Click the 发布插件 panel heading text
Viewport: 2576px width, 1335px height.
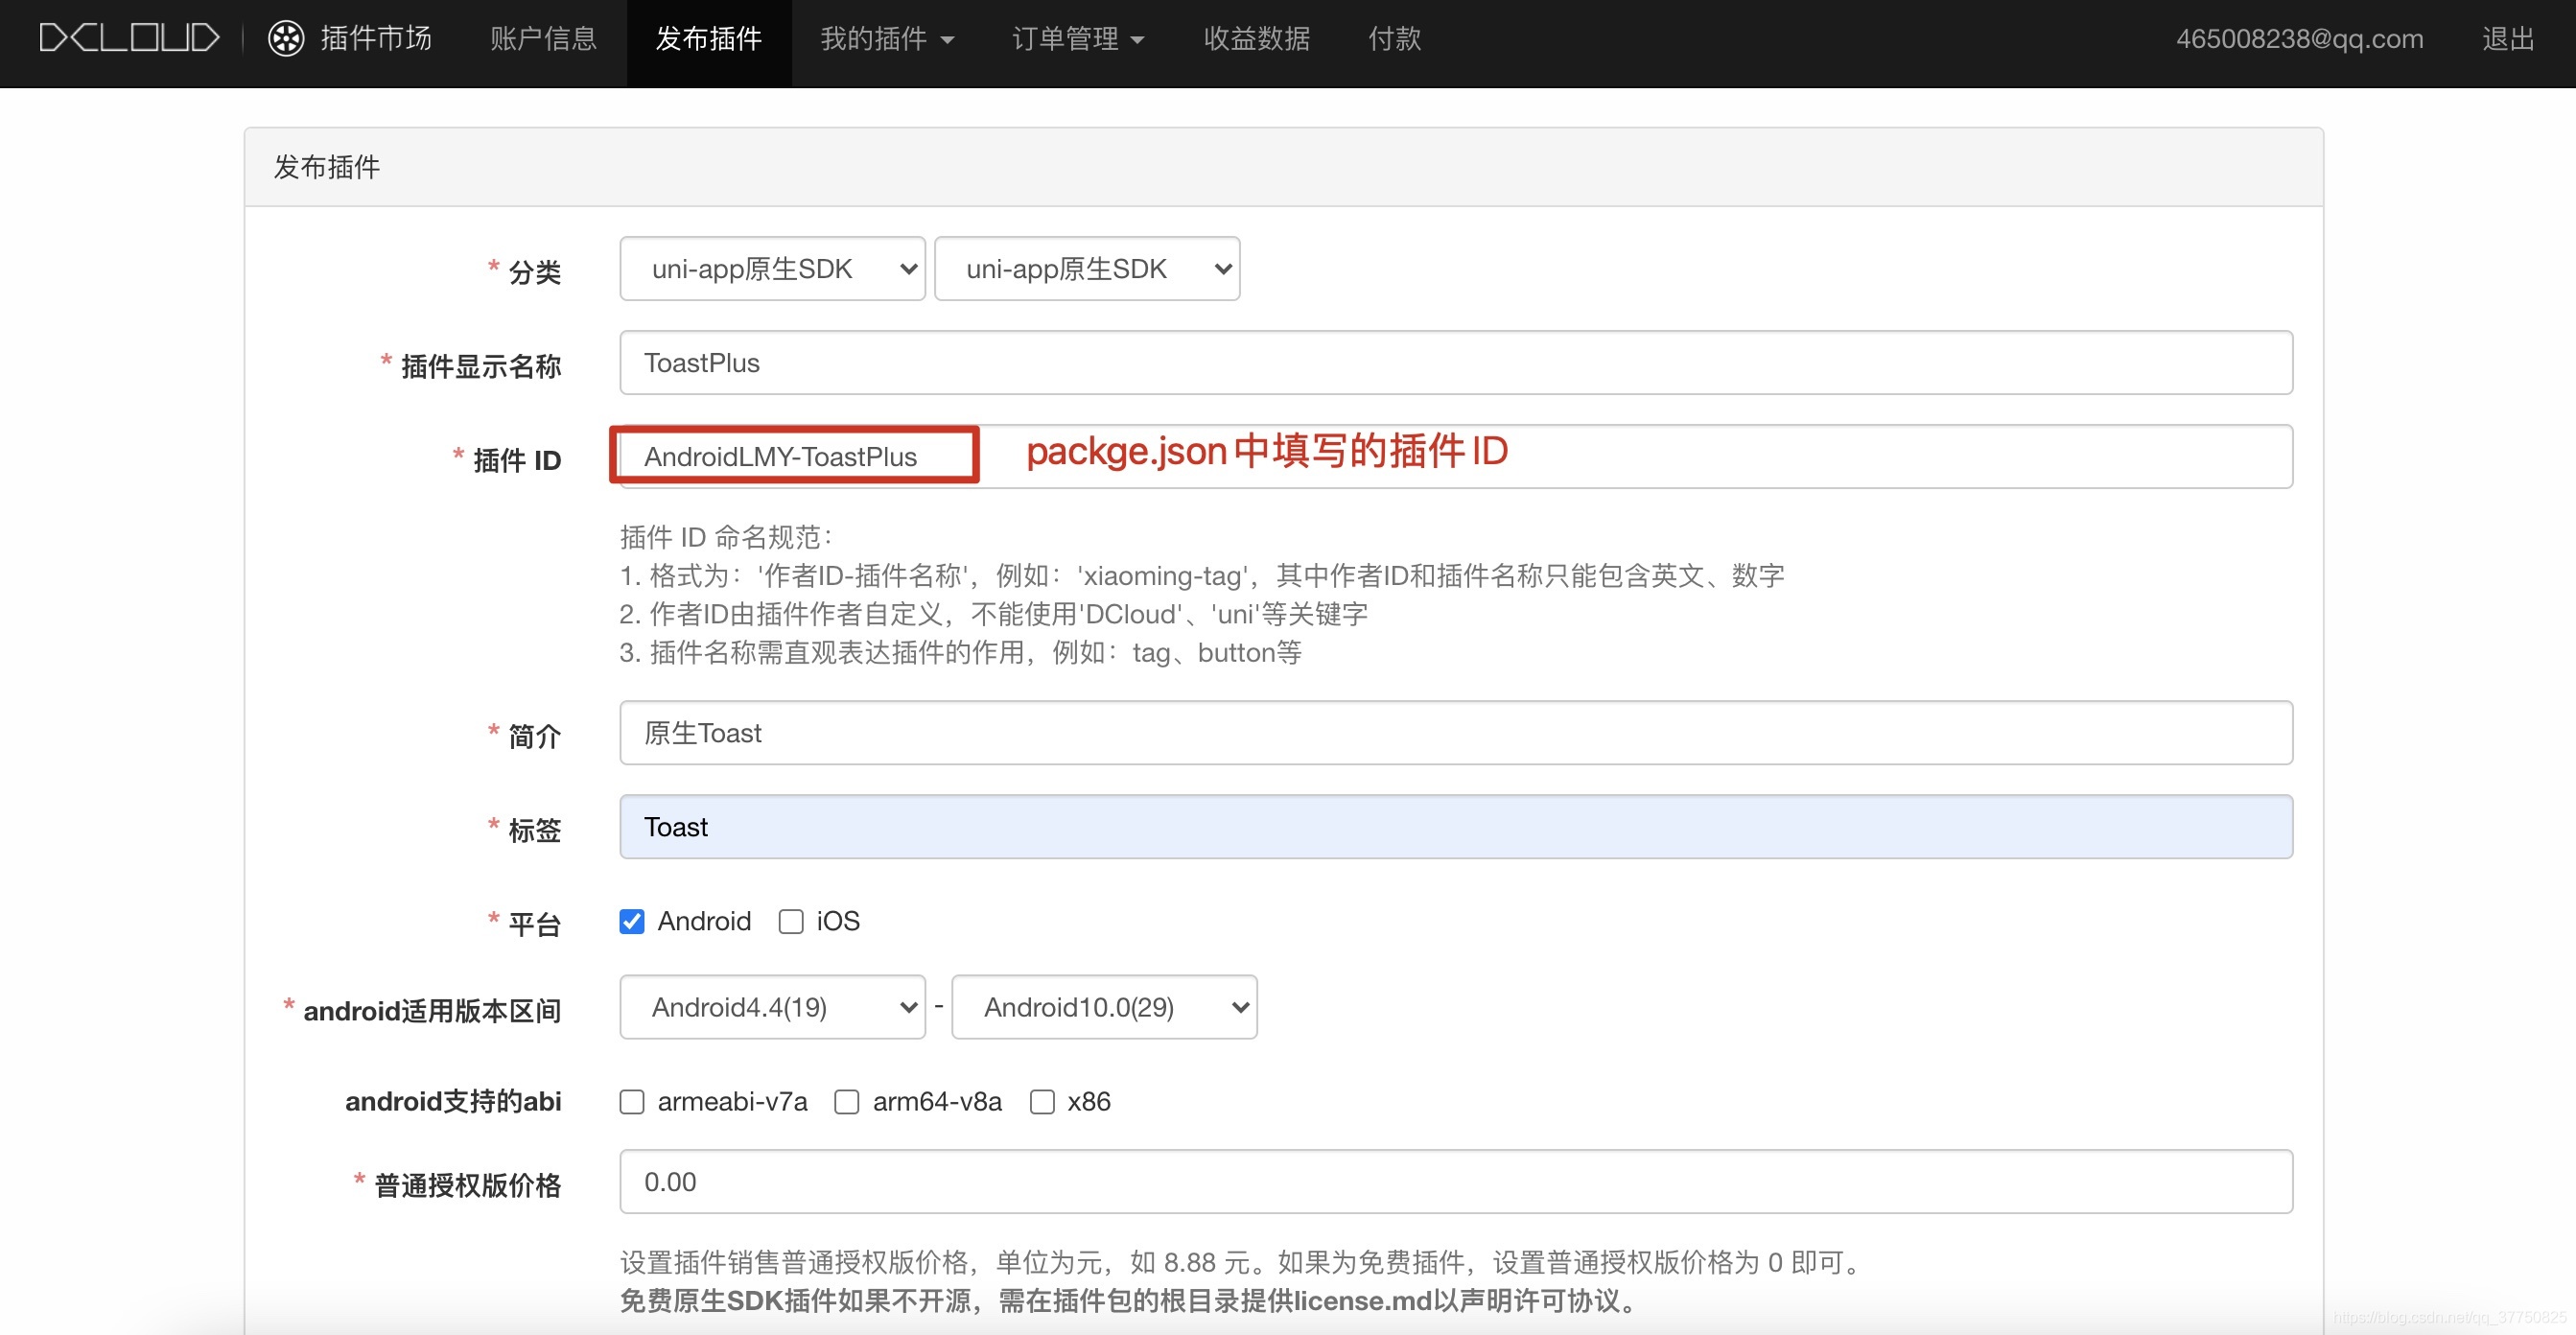tap(327, 167)
